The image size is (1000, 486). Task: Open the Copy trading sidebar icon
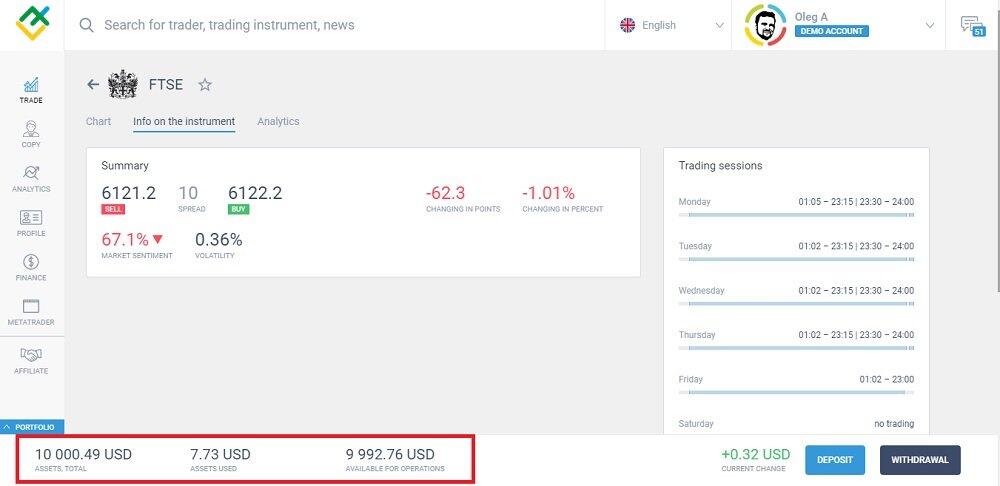[31, 134]
